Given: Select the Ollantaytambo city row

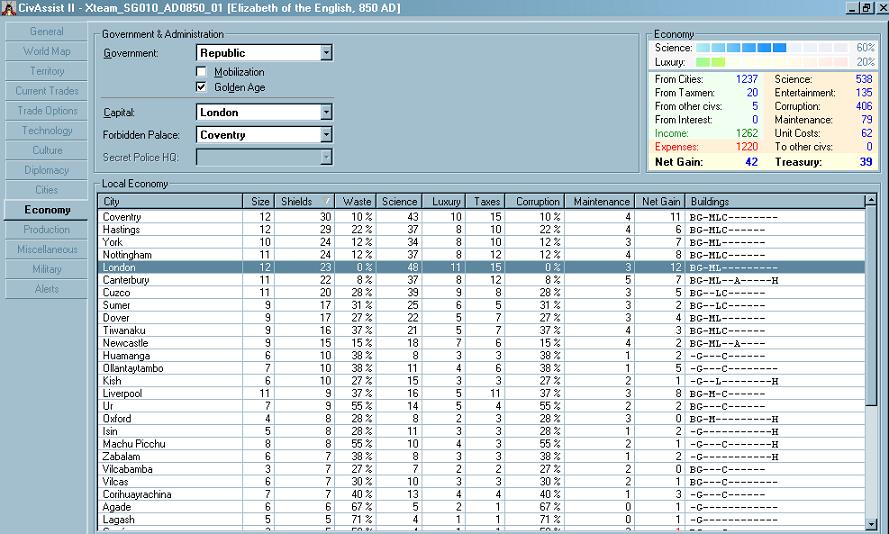Looking at the screenshot, I should click(x=481, y=368).
